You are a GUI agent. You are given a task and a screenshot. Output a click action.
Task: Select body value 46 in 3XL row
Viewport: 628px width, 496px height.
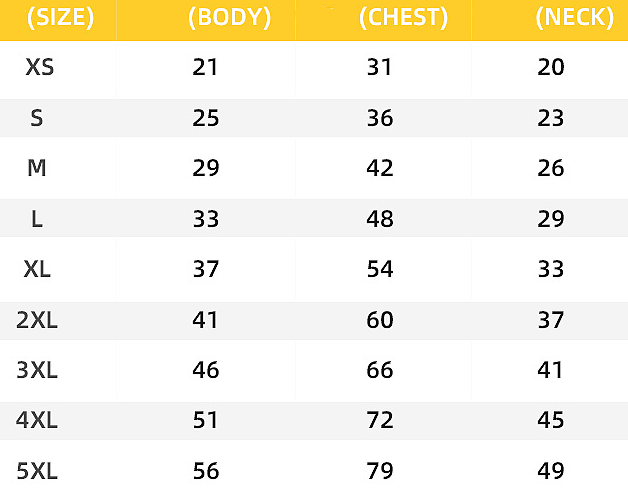point(206,371)
